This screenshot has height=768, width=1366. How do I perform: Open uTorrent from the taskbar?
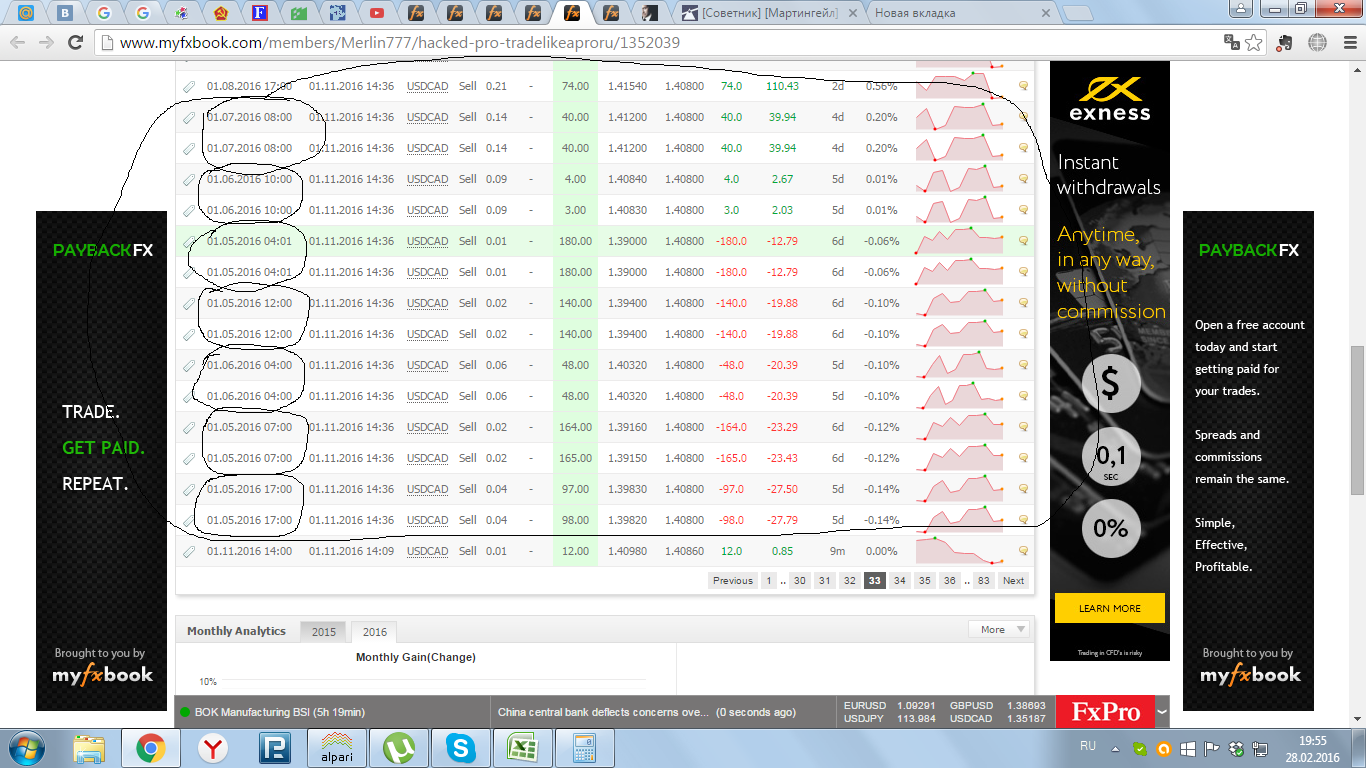(398, 748)
